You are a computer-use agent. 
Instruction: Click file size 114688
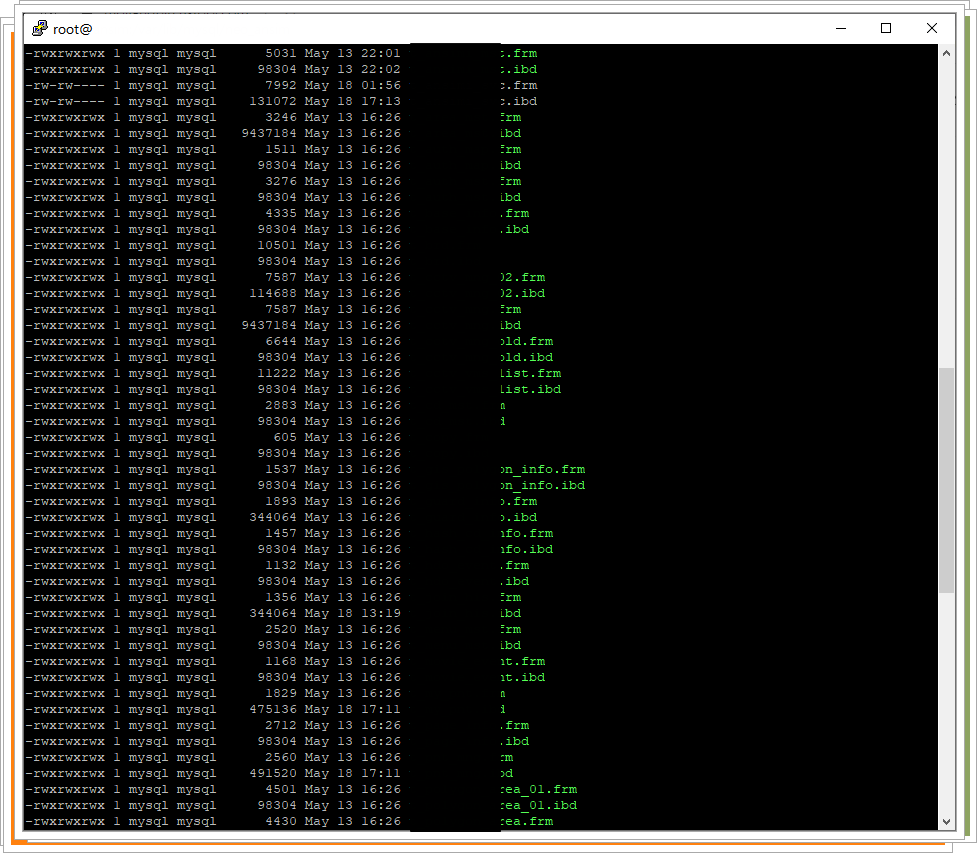coord(273,293)
